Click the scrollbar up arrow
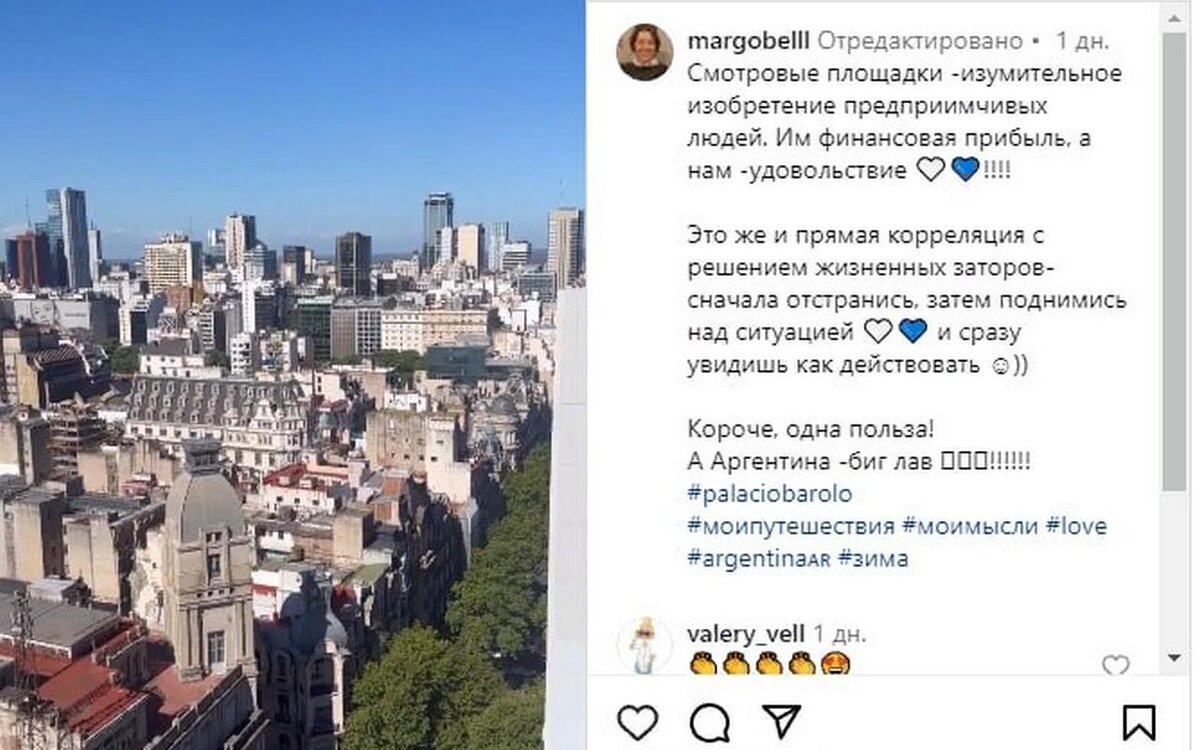Viewport: 1200px width, 750px height. (1174, 16)
